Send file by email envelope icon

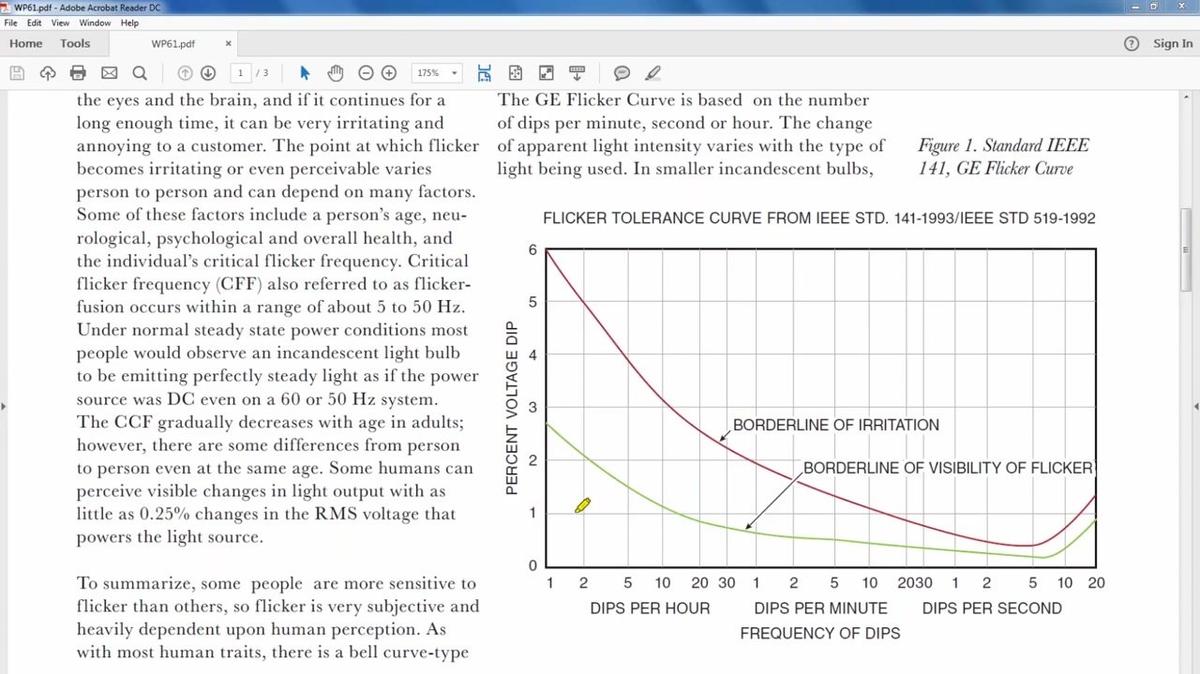(x=109, y=73)
